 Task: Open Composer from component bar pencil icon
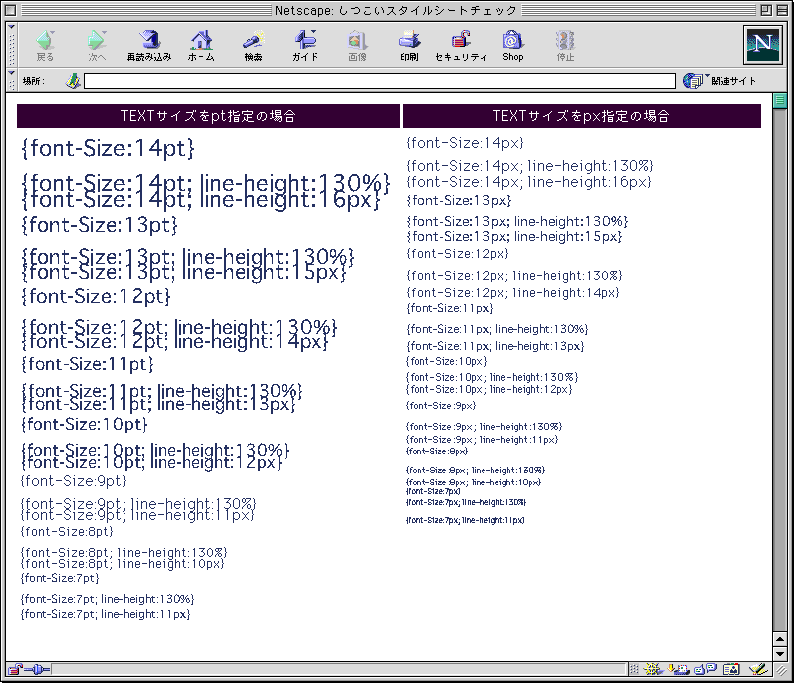pos(758,669)
